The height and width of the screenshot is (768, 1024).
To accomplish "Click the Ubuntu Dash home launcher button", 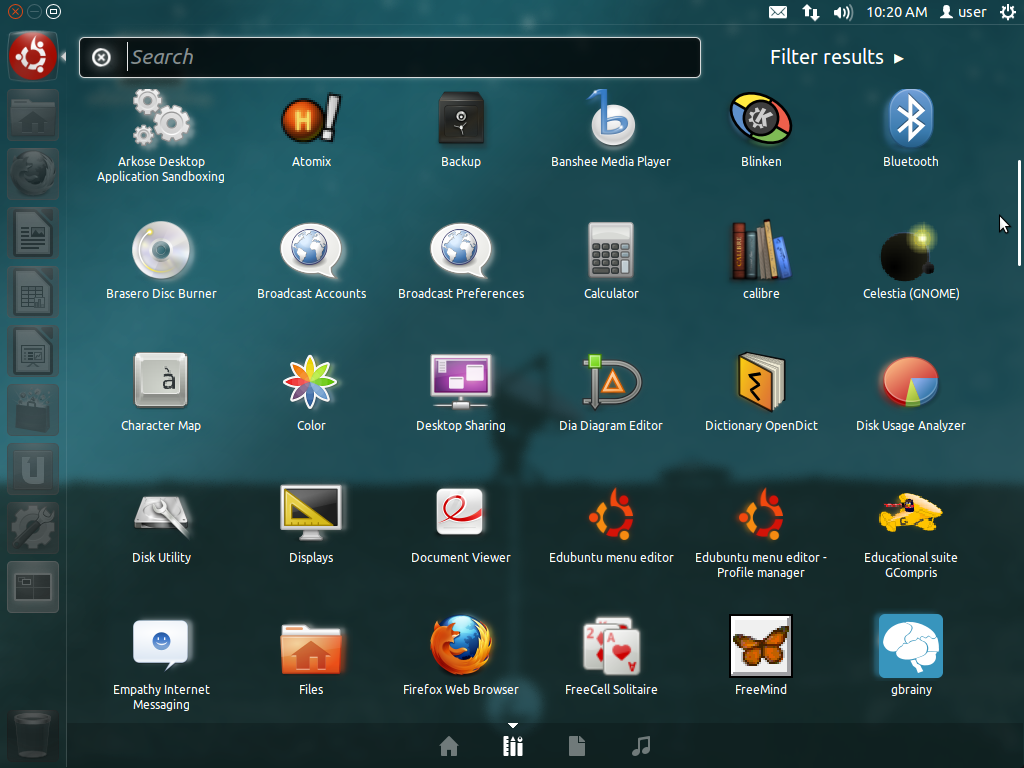I will (33, 56).
